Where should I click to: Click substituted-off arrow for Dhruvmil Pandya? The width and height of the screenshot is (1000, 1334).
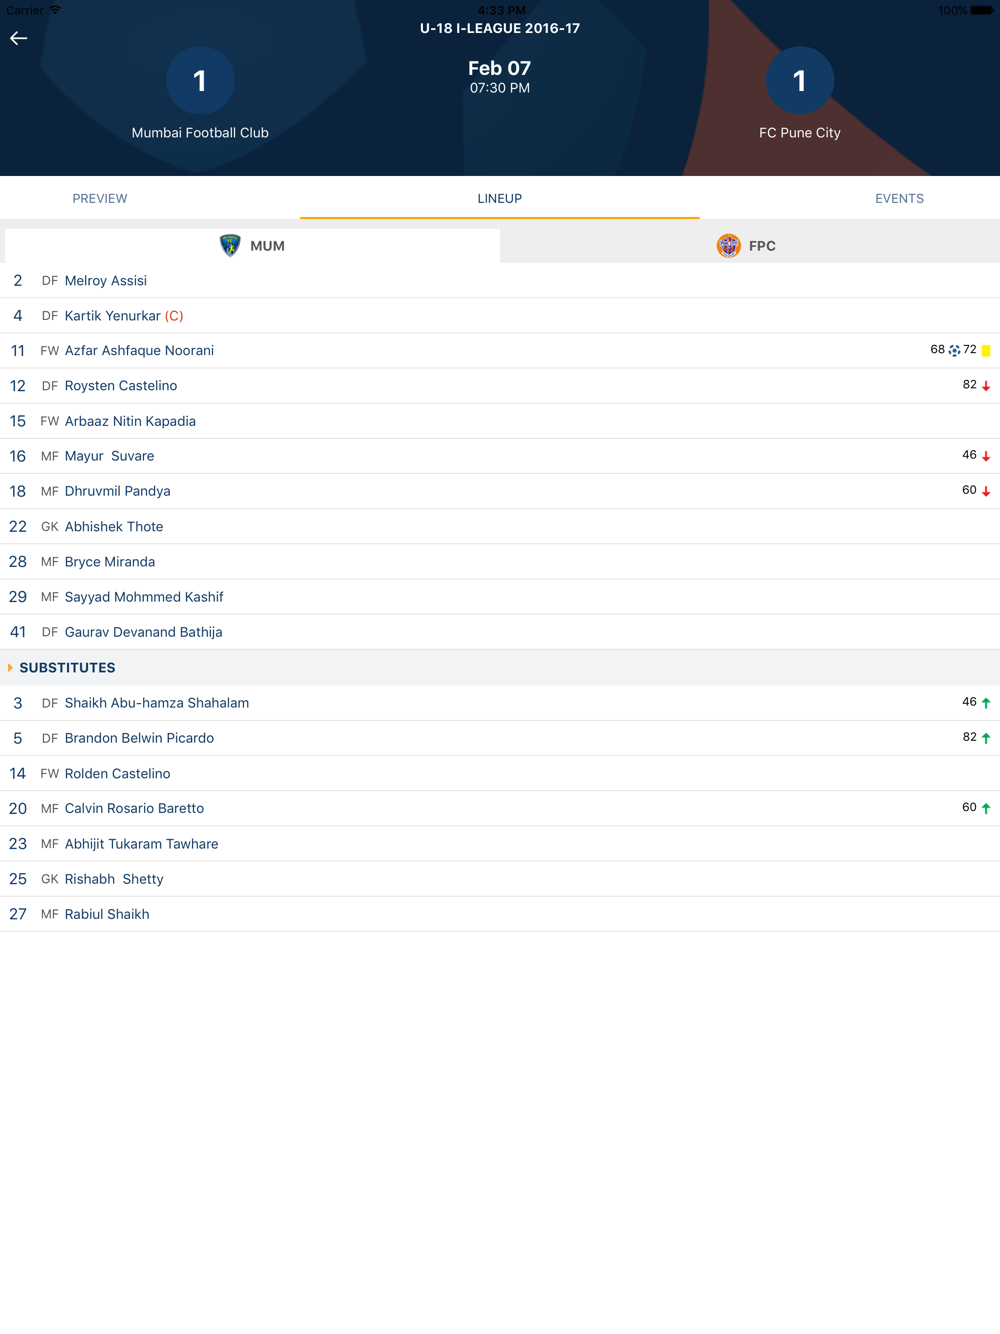[986, 491]
